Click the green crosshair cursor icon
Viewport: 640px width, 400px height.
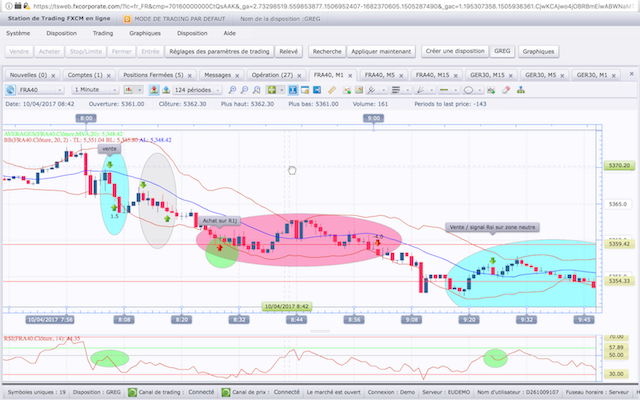[271, 90]
